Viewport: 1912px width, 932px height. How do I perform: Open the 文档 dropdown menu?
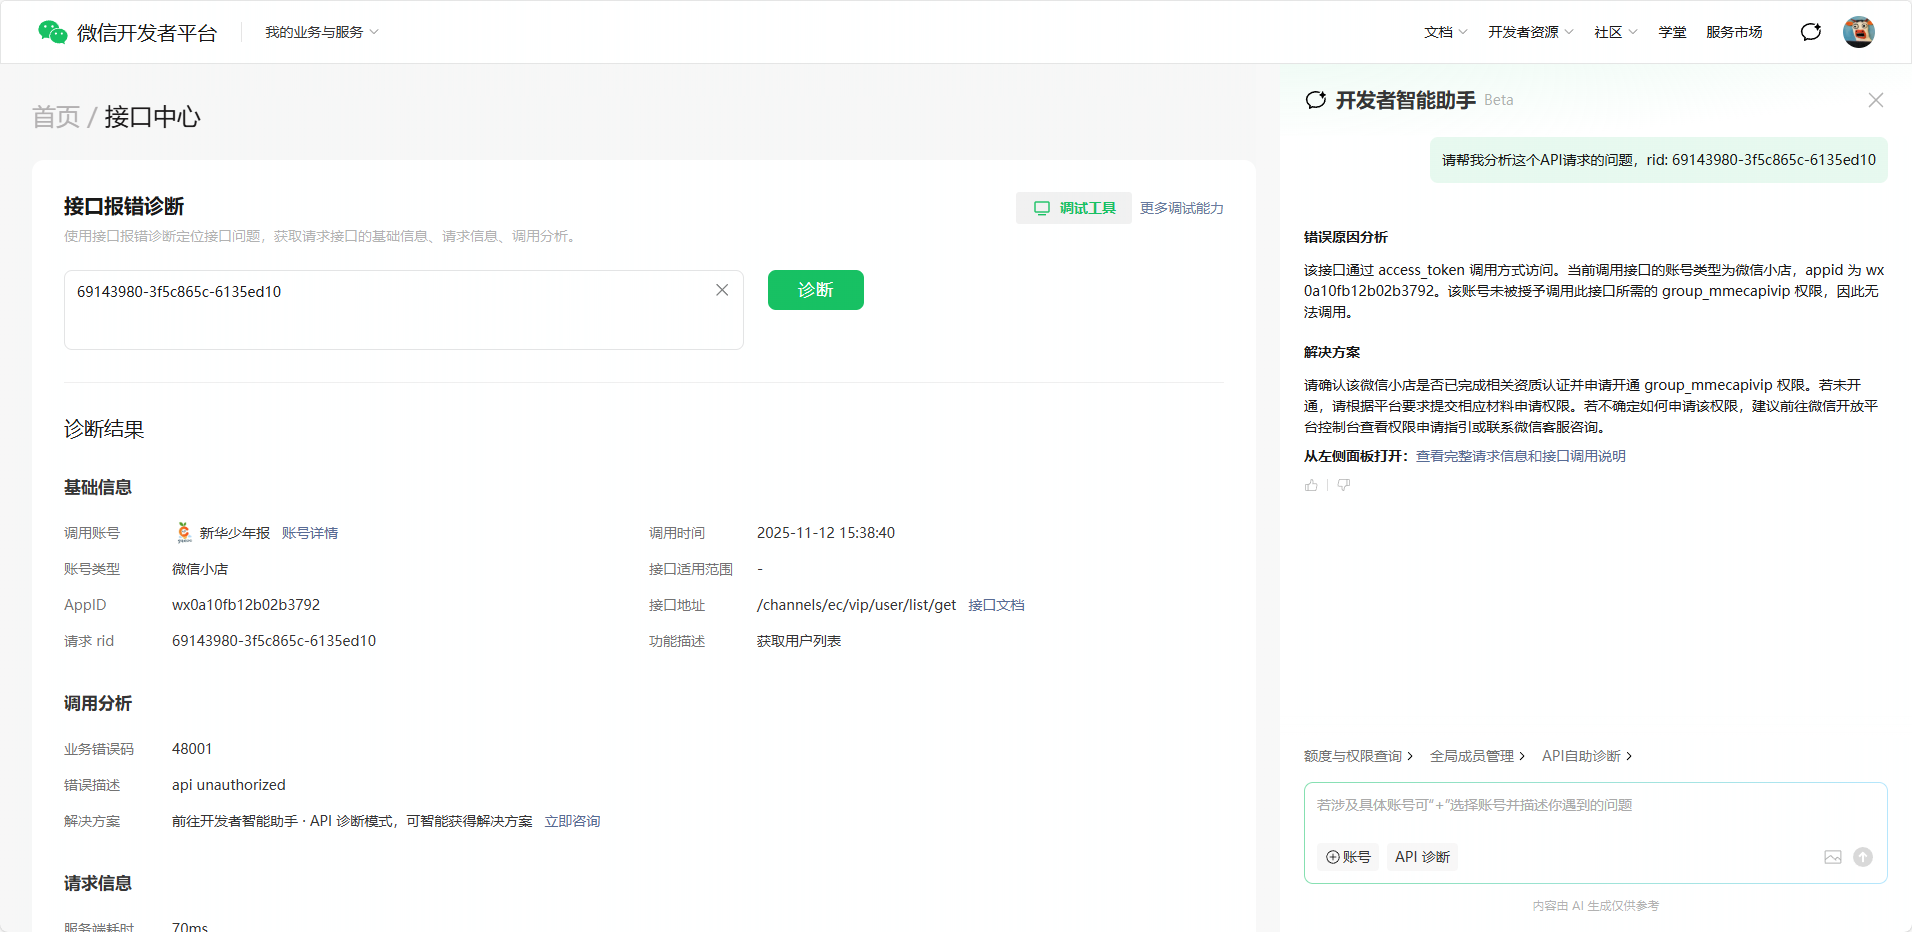tap(1446, 32)
